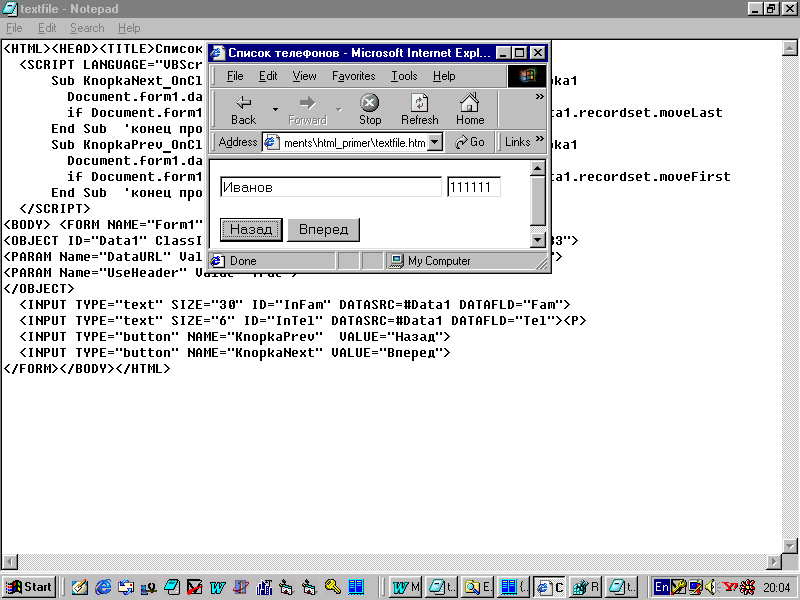
Task: Open Internet Explorer Help menu
Action: (x=444, y=76)
